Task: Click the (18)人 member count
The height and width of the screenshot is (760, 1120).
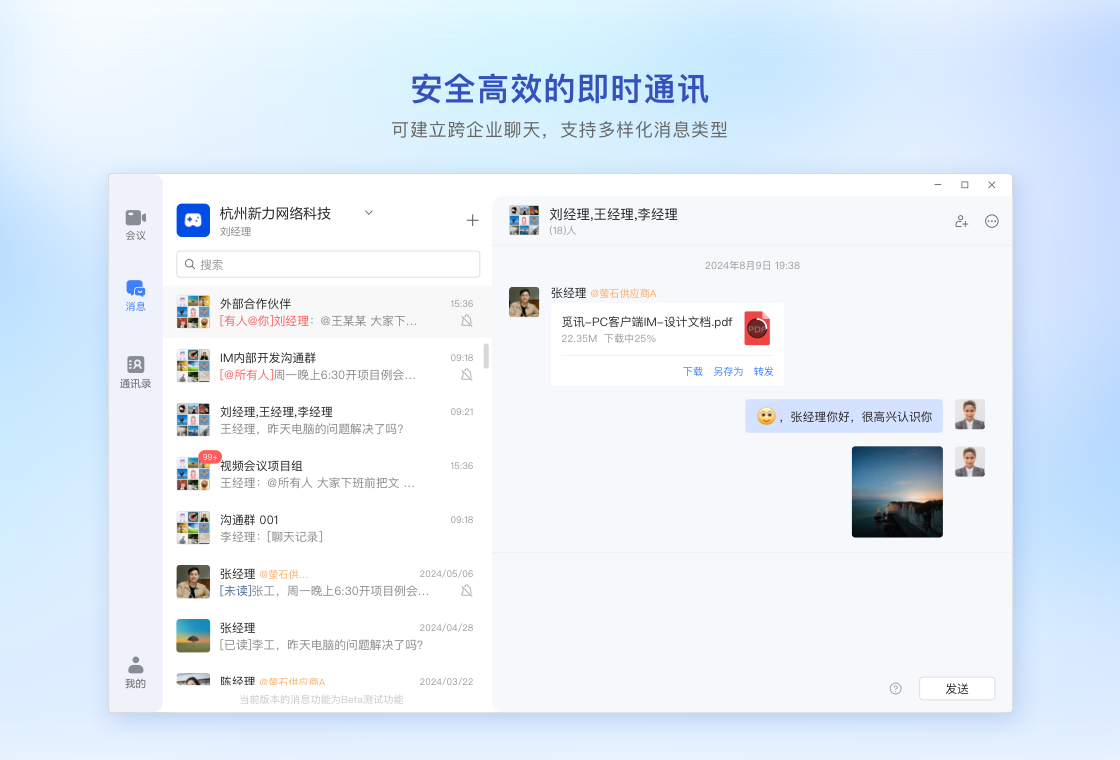Action: [x=562, y=231]
